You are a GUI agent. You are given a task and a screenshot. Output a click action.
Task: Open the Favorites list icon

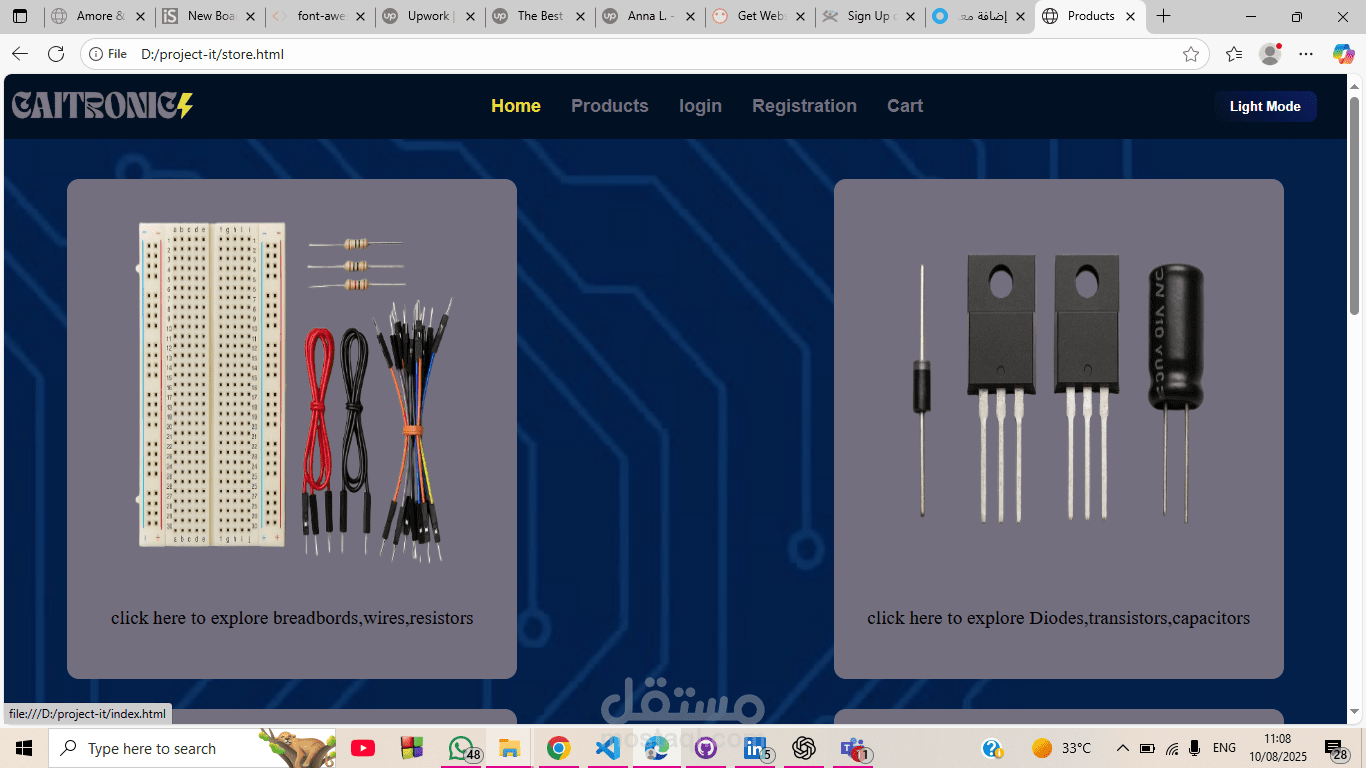(x=1234, y=54)
